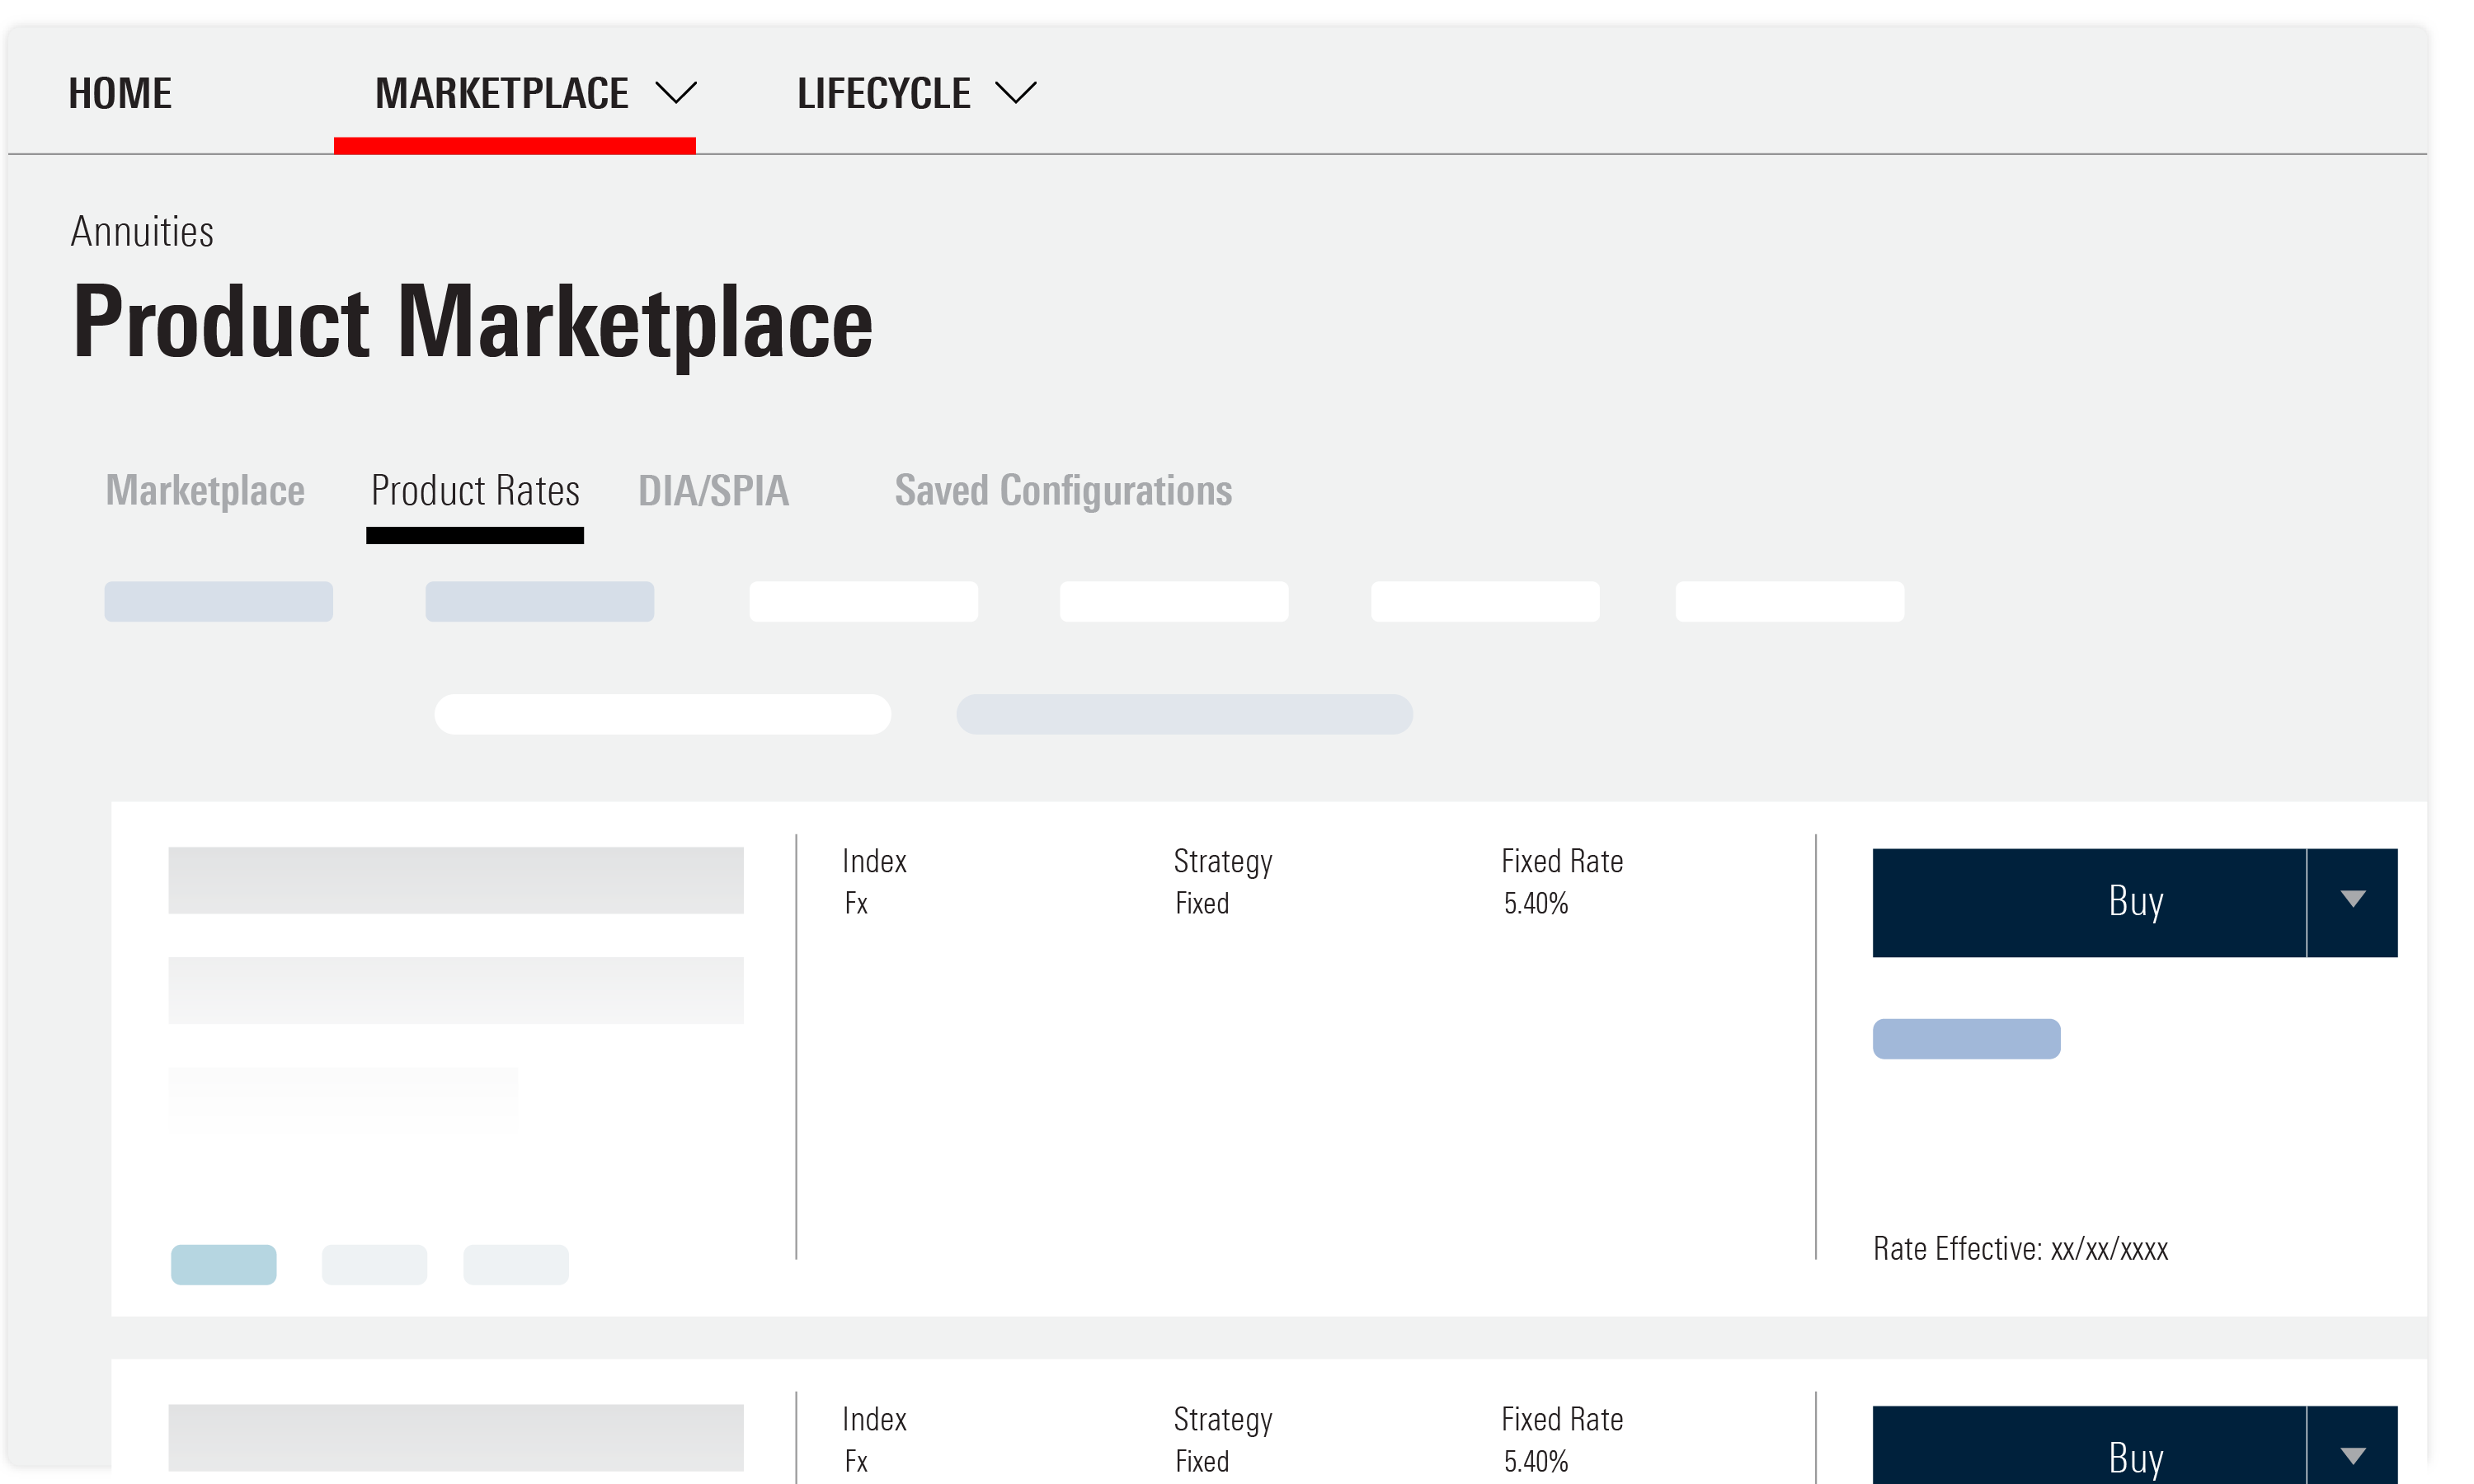
Task: Click the MARKETPLACE menu chevron icon
Action: (675, 93)
